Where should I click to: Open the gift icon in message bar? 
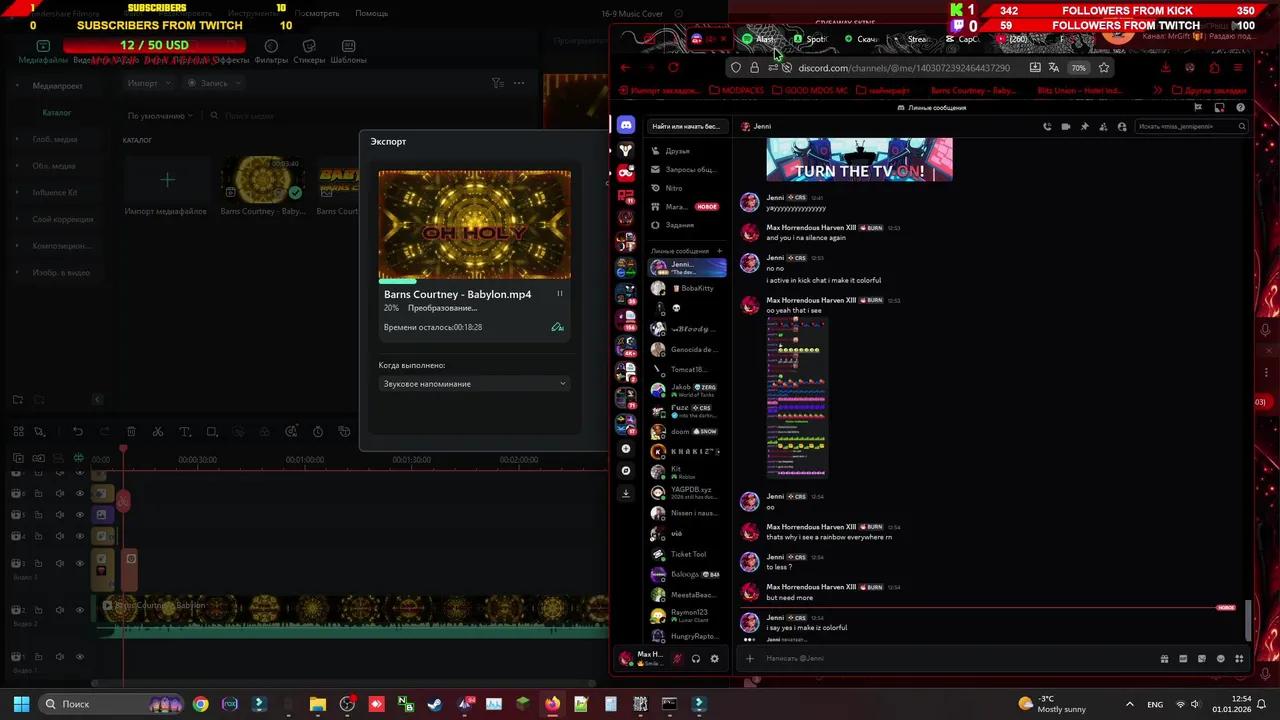pyautogui.click(x=1164, y=658)
